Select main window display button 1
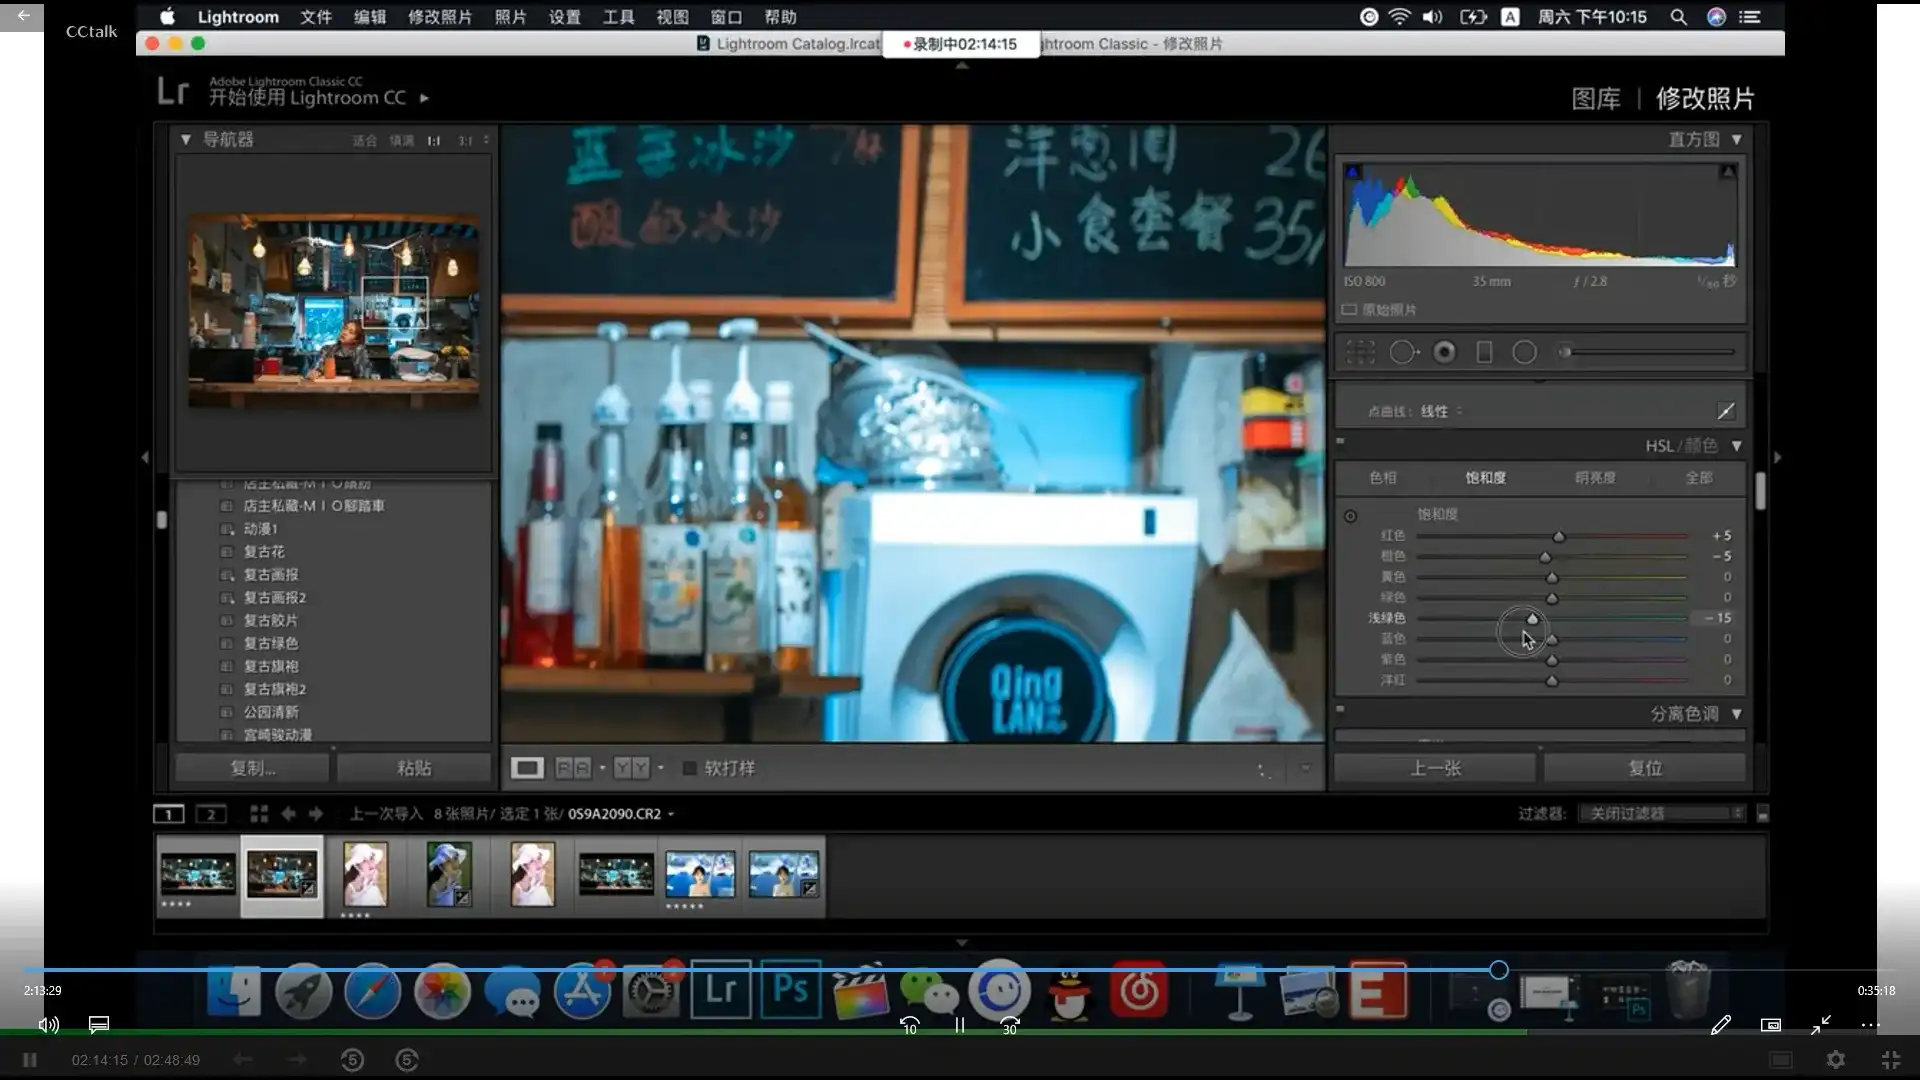The height and width of the screenshot is (1080, 1920). 168,814
